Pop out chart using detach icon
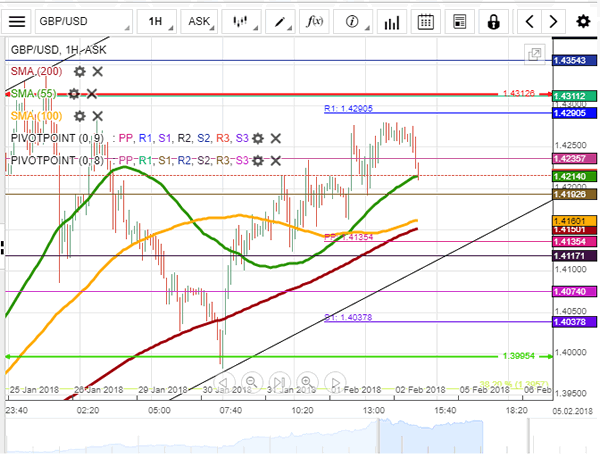The width and height of the screenshot is (600, 458). click(535, 54)
